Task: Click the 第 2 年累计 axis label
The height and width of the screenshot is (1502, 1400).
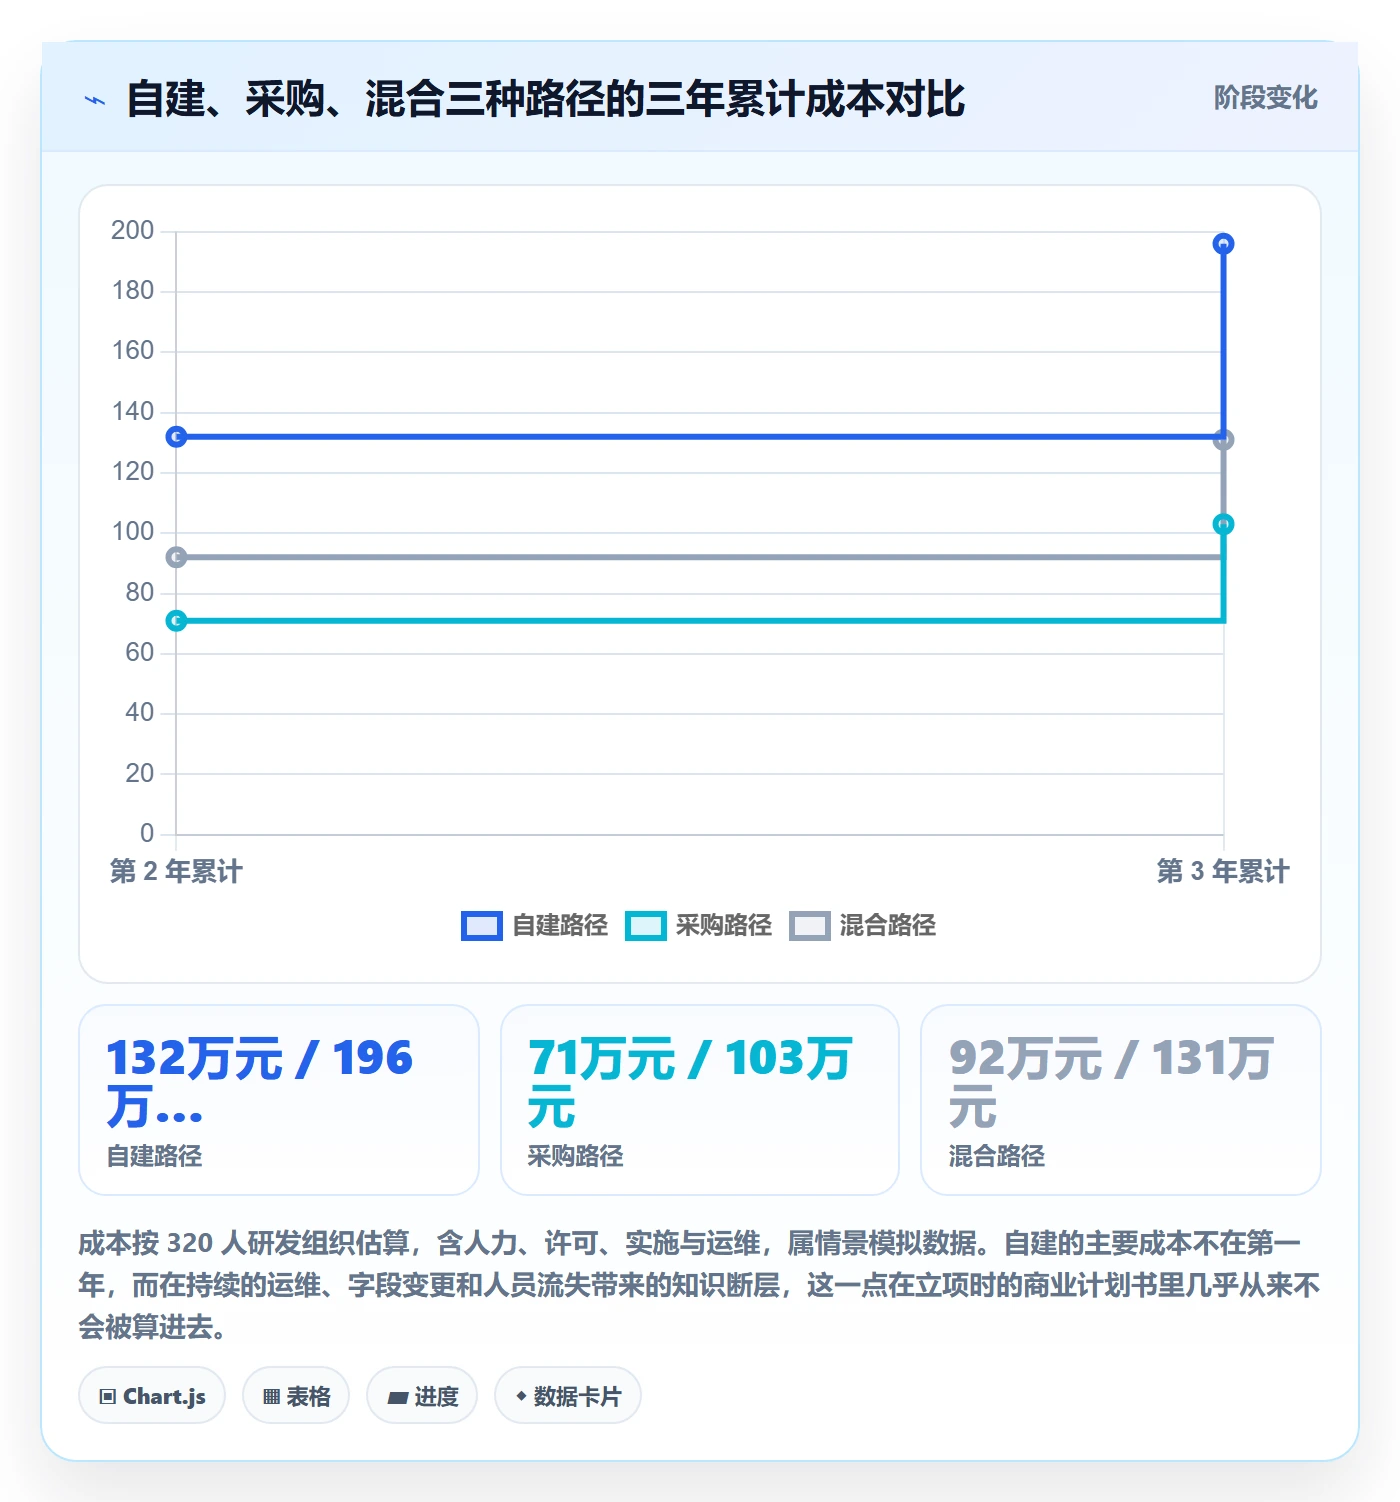Action: pyautogui.click(x=176, y=871)
